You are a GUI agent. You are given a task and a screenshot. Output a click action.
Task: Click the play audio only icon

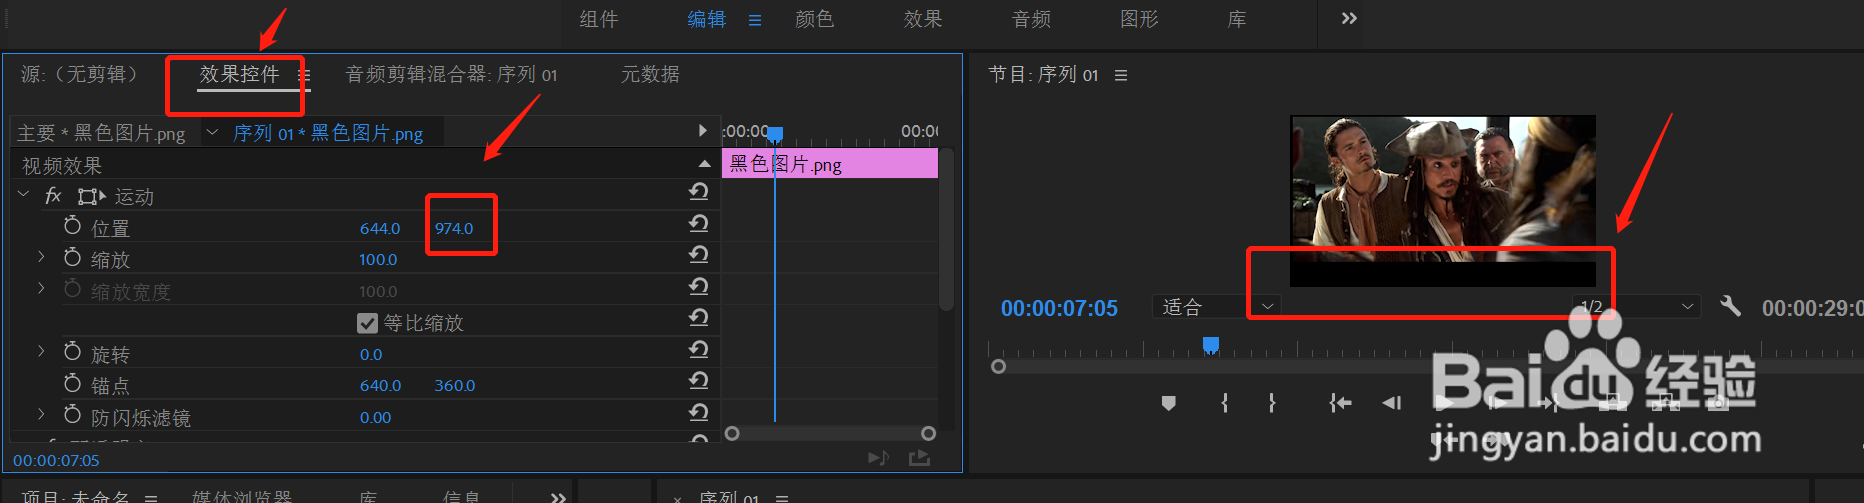point(878,458)
